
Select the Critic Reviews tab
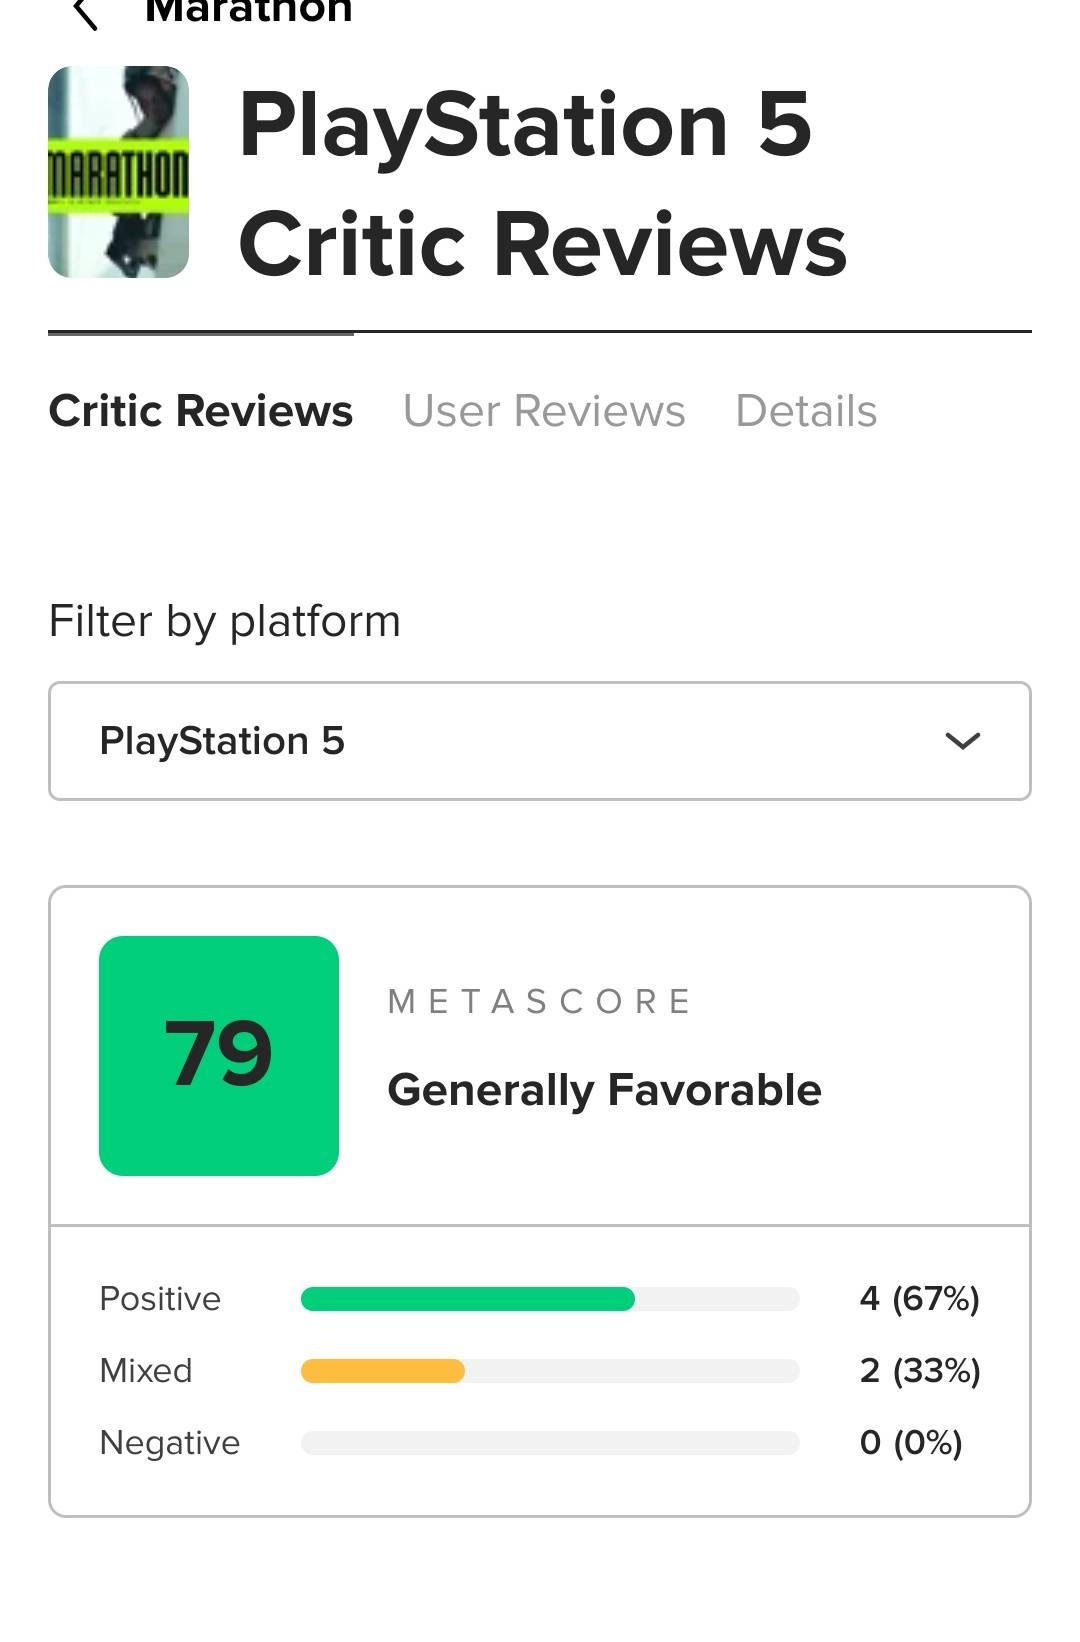201,411
